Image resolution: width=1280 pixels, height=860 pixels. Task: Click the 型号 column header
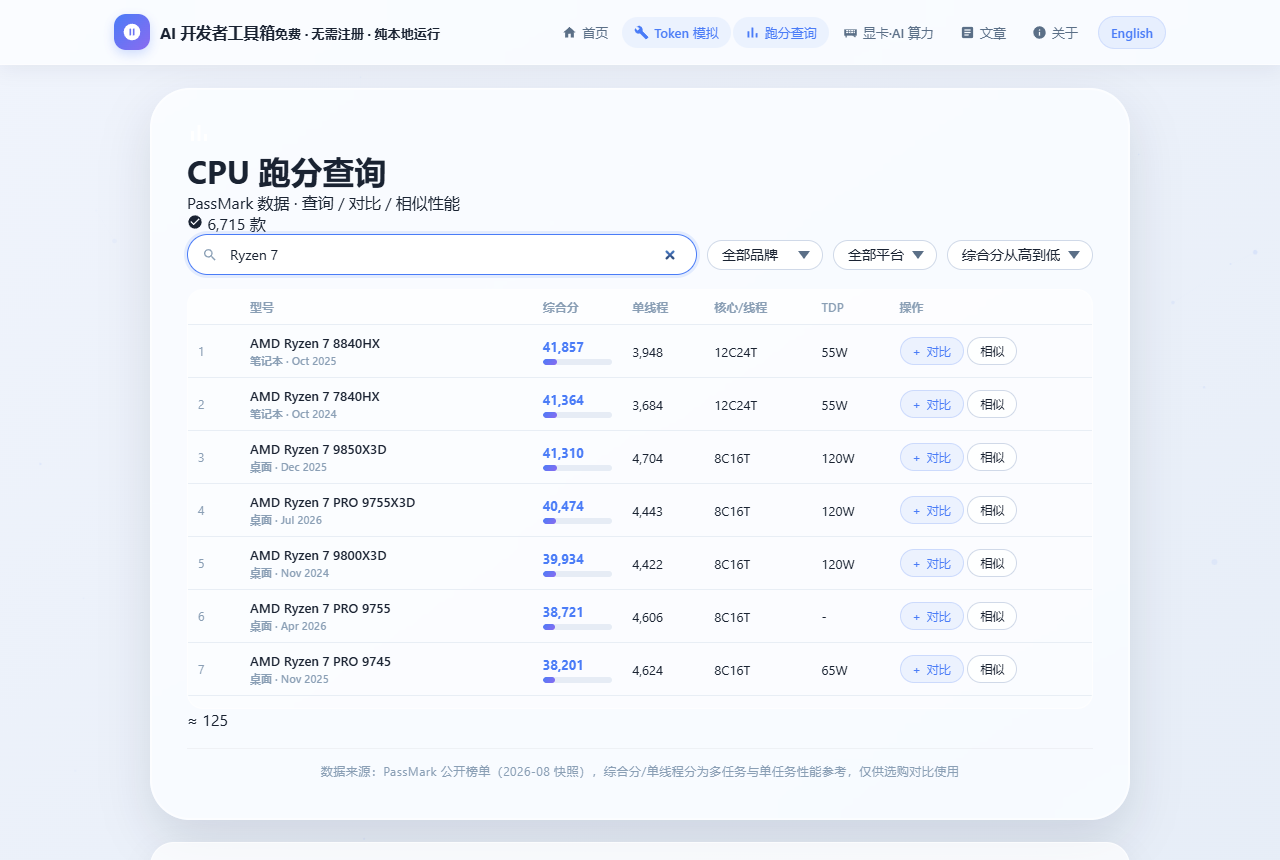click(x=262, y=307)
